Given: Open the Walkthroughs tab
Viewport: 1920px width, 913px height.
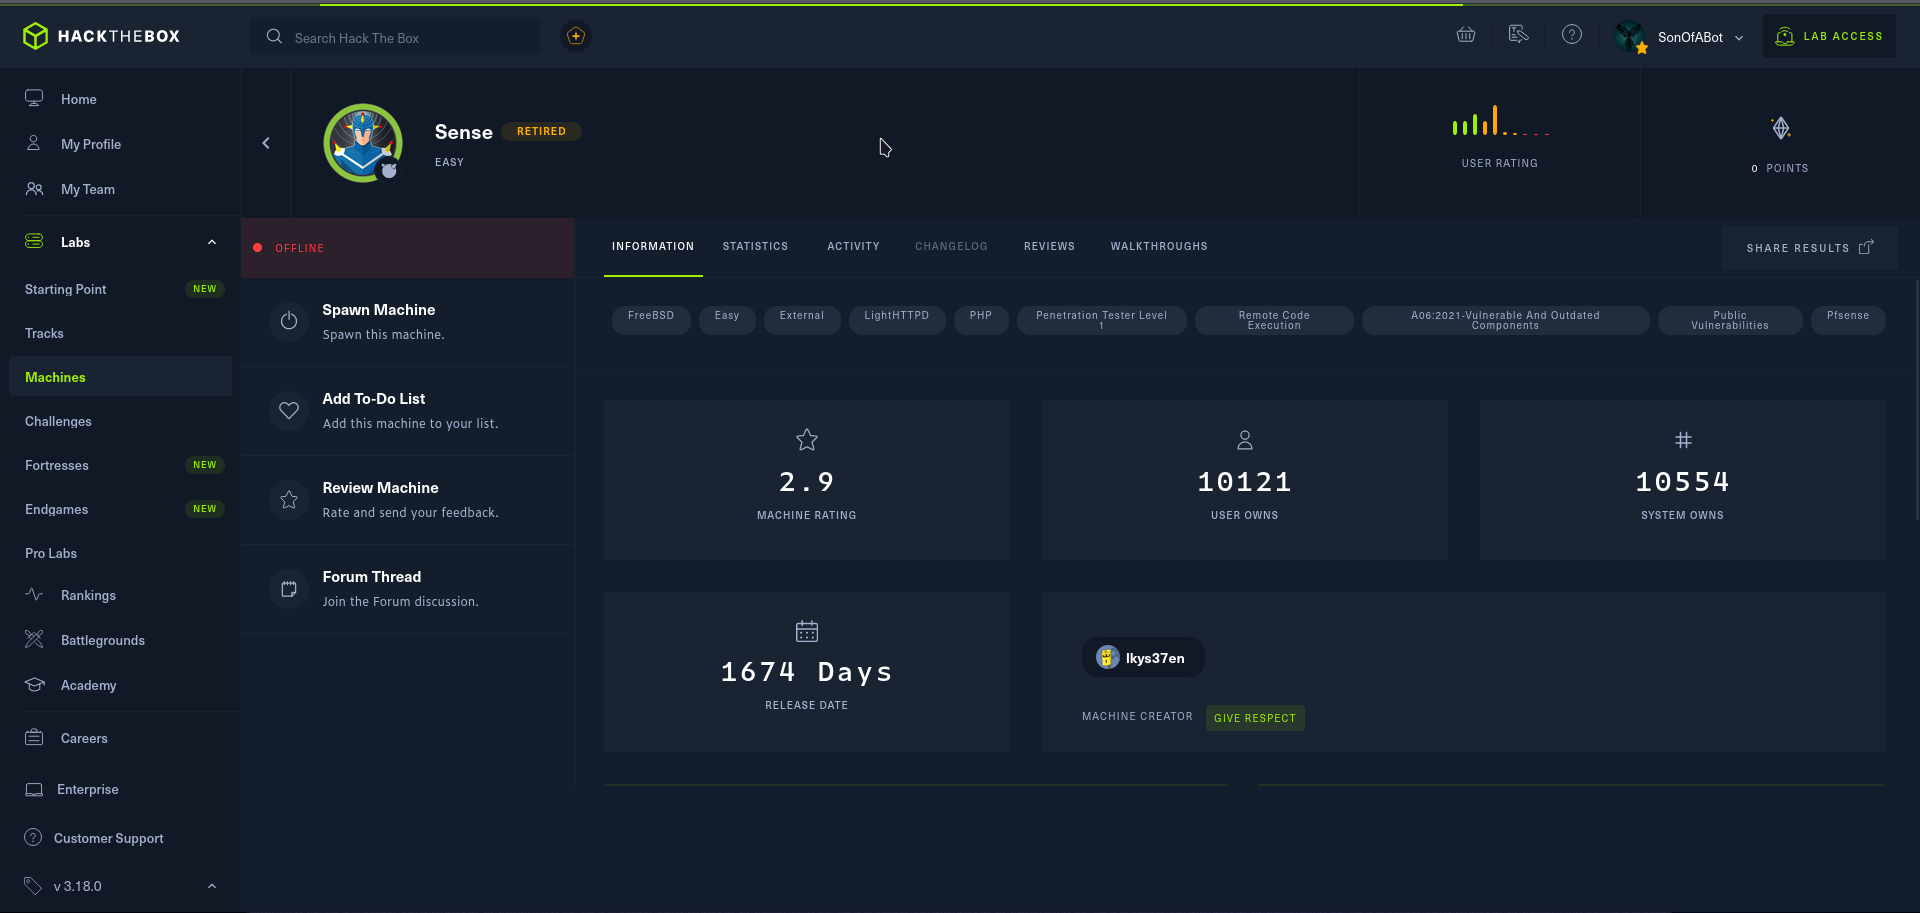Looking at the screenshot, I should [x=1159, y=246].
